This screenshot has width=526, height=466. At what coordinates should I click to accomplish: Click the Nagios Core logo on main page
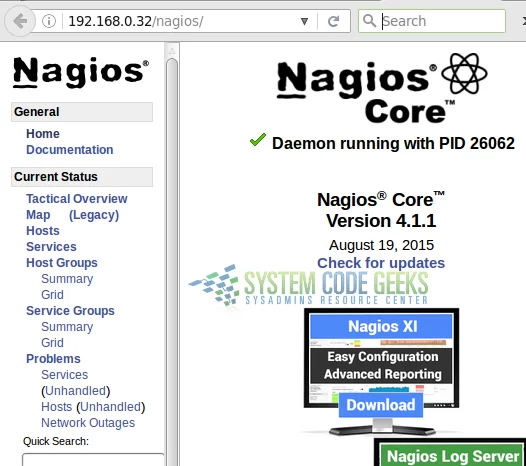(x=382, y=88)
